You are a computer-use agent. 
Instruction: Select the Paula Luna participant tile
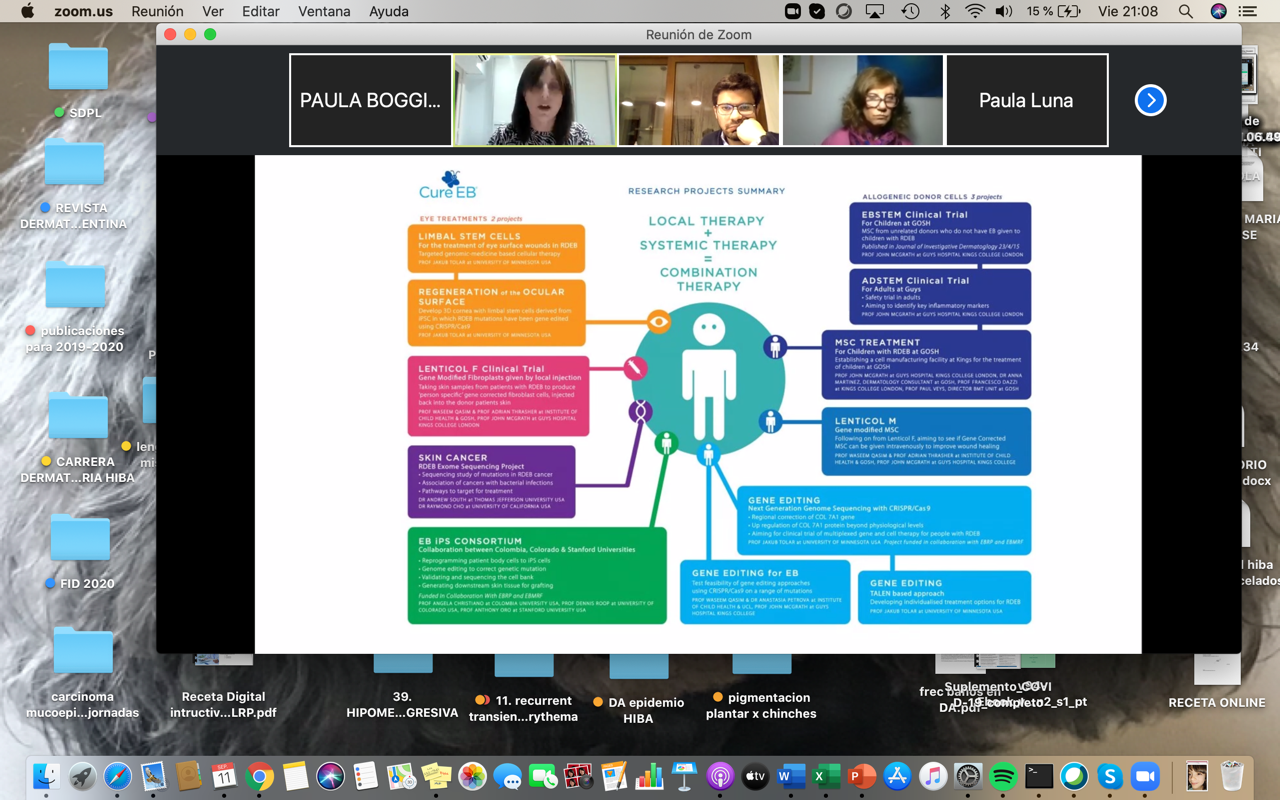tap(1026, 100)
